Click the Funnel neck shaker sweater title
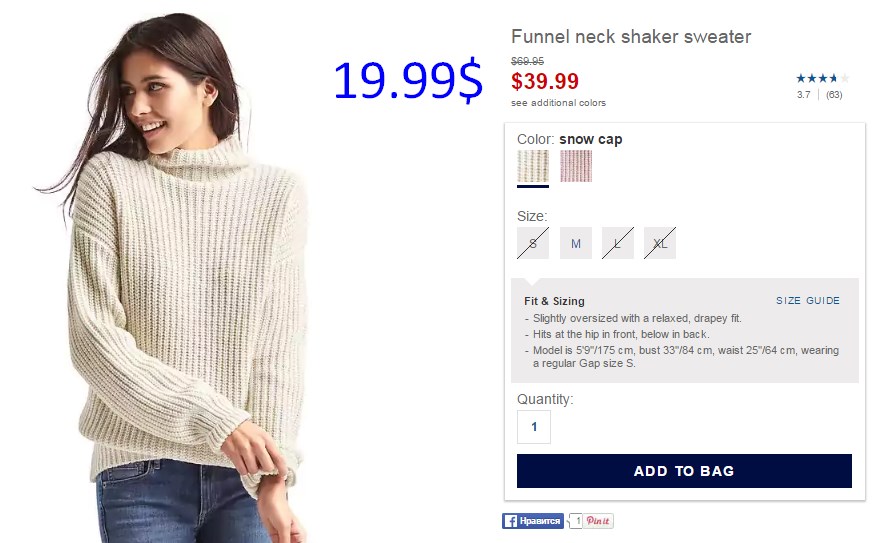The width and height of the screenshot is (879, 543). (631, 37)
